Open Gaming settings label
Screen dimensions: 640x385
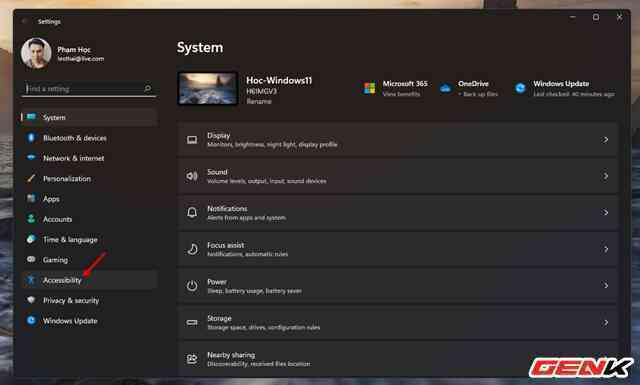56,260
